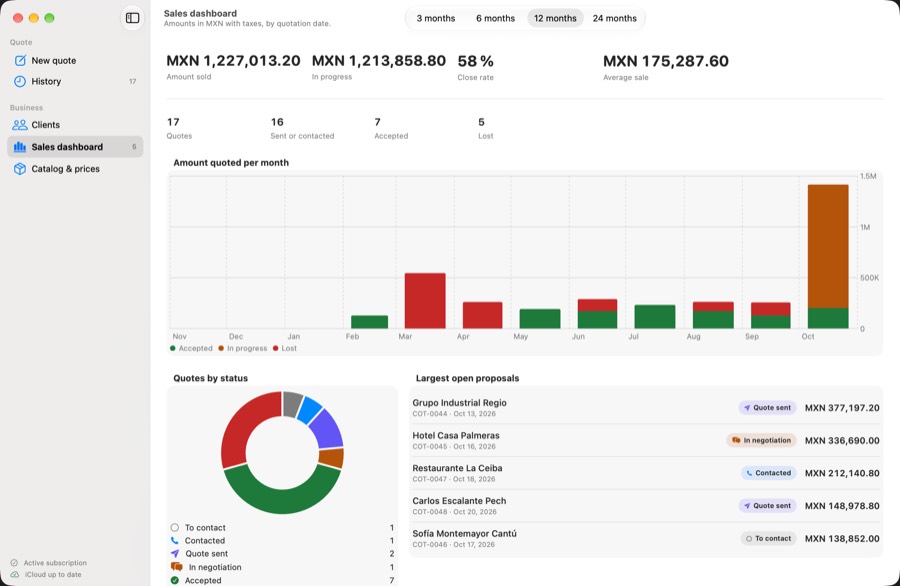The height and width of the screenshot is (586, 900).
Task: Click To contact badge for Sofía Montemayor Cantú
Action: tap(769, 538)
